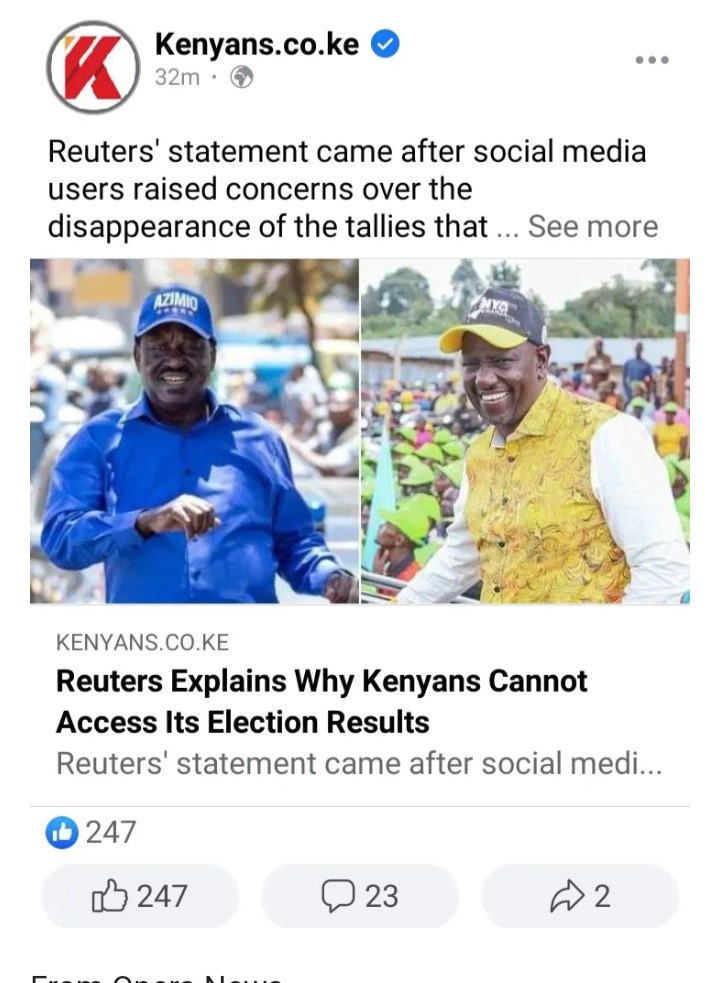Click the 32m post timestamp

click(177, 78)
